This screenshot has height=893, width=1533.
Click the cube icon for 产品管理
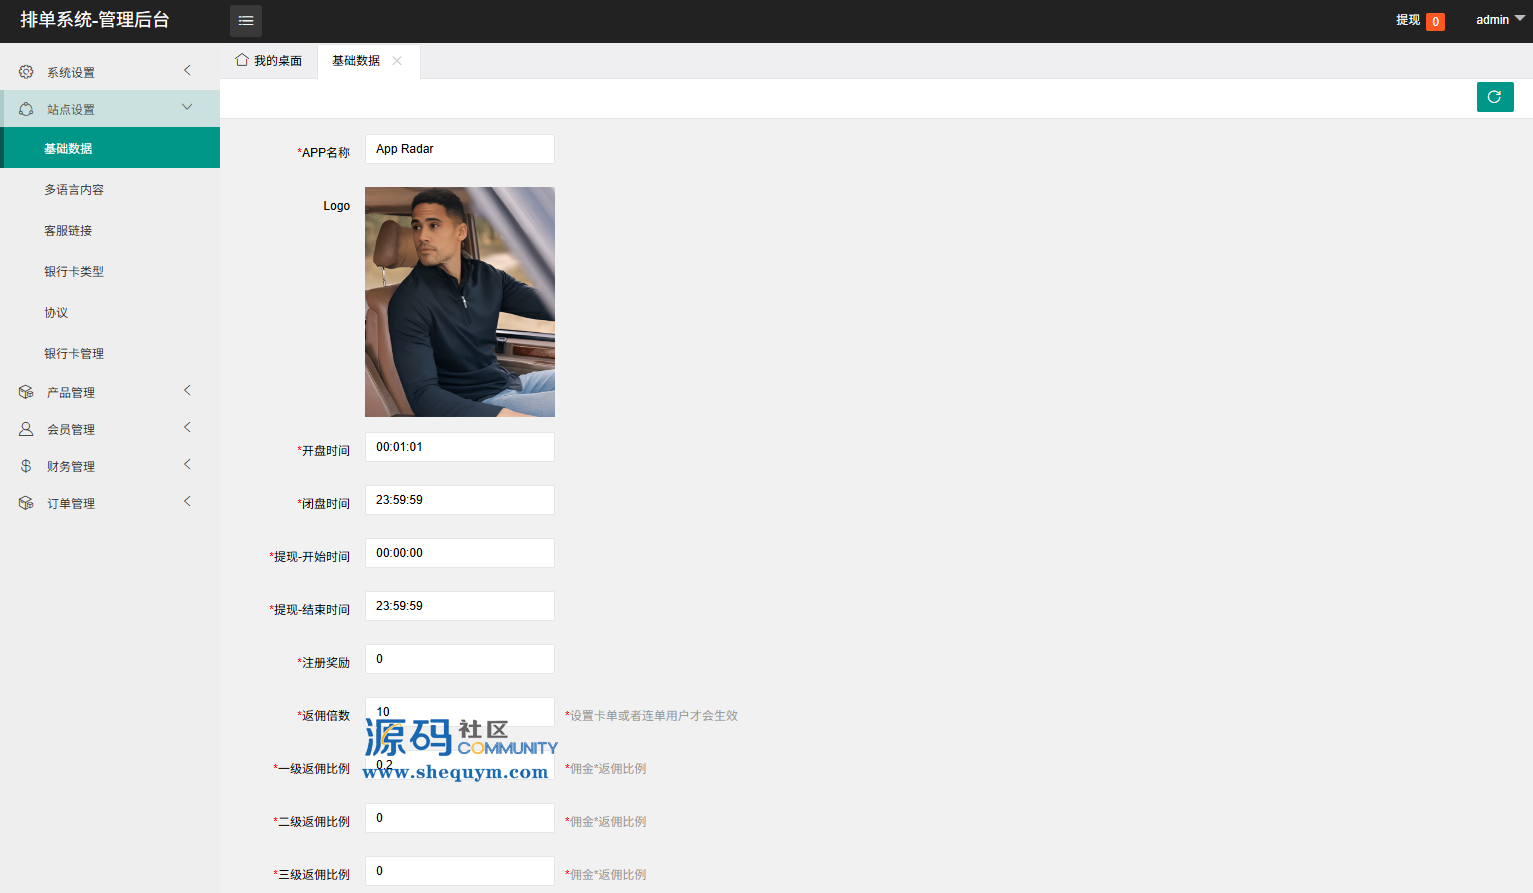[26, 392]
